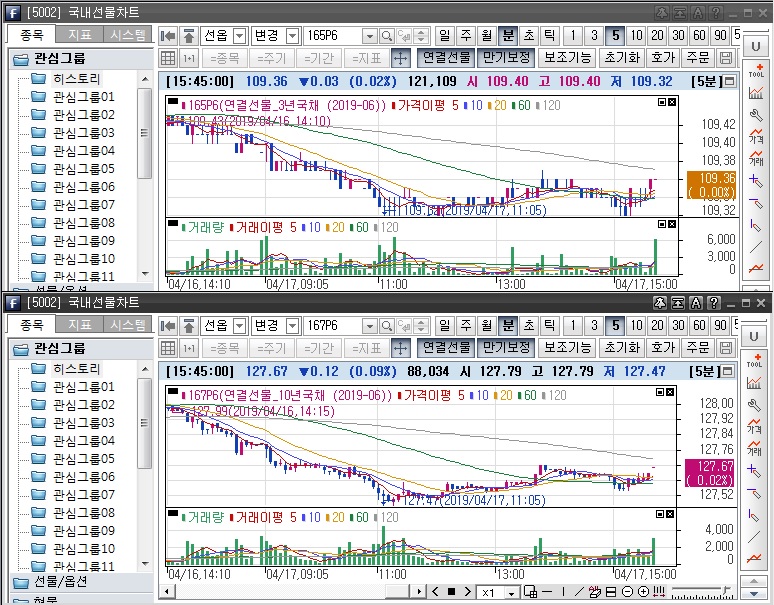Switch top chart to 일 (daily) period

443,35
